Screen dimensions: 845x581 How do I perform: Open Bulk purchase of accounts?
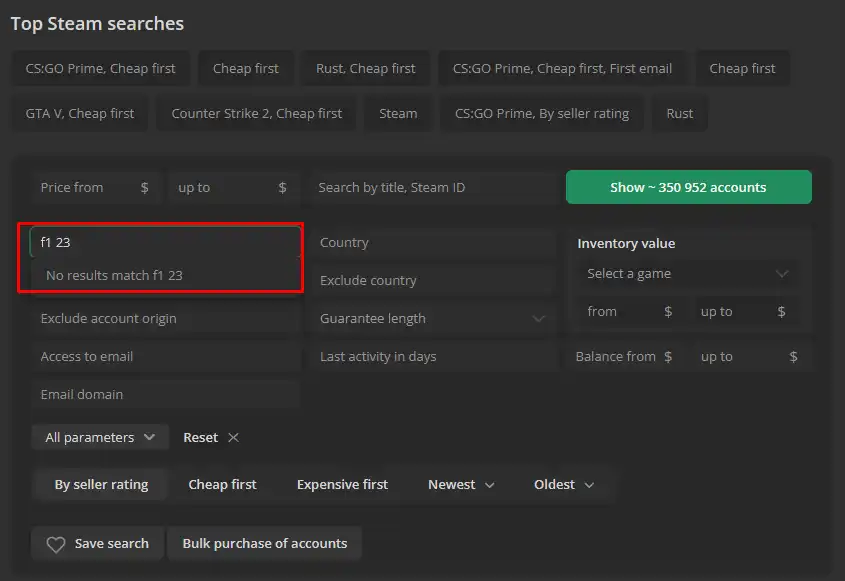[265, 543]
